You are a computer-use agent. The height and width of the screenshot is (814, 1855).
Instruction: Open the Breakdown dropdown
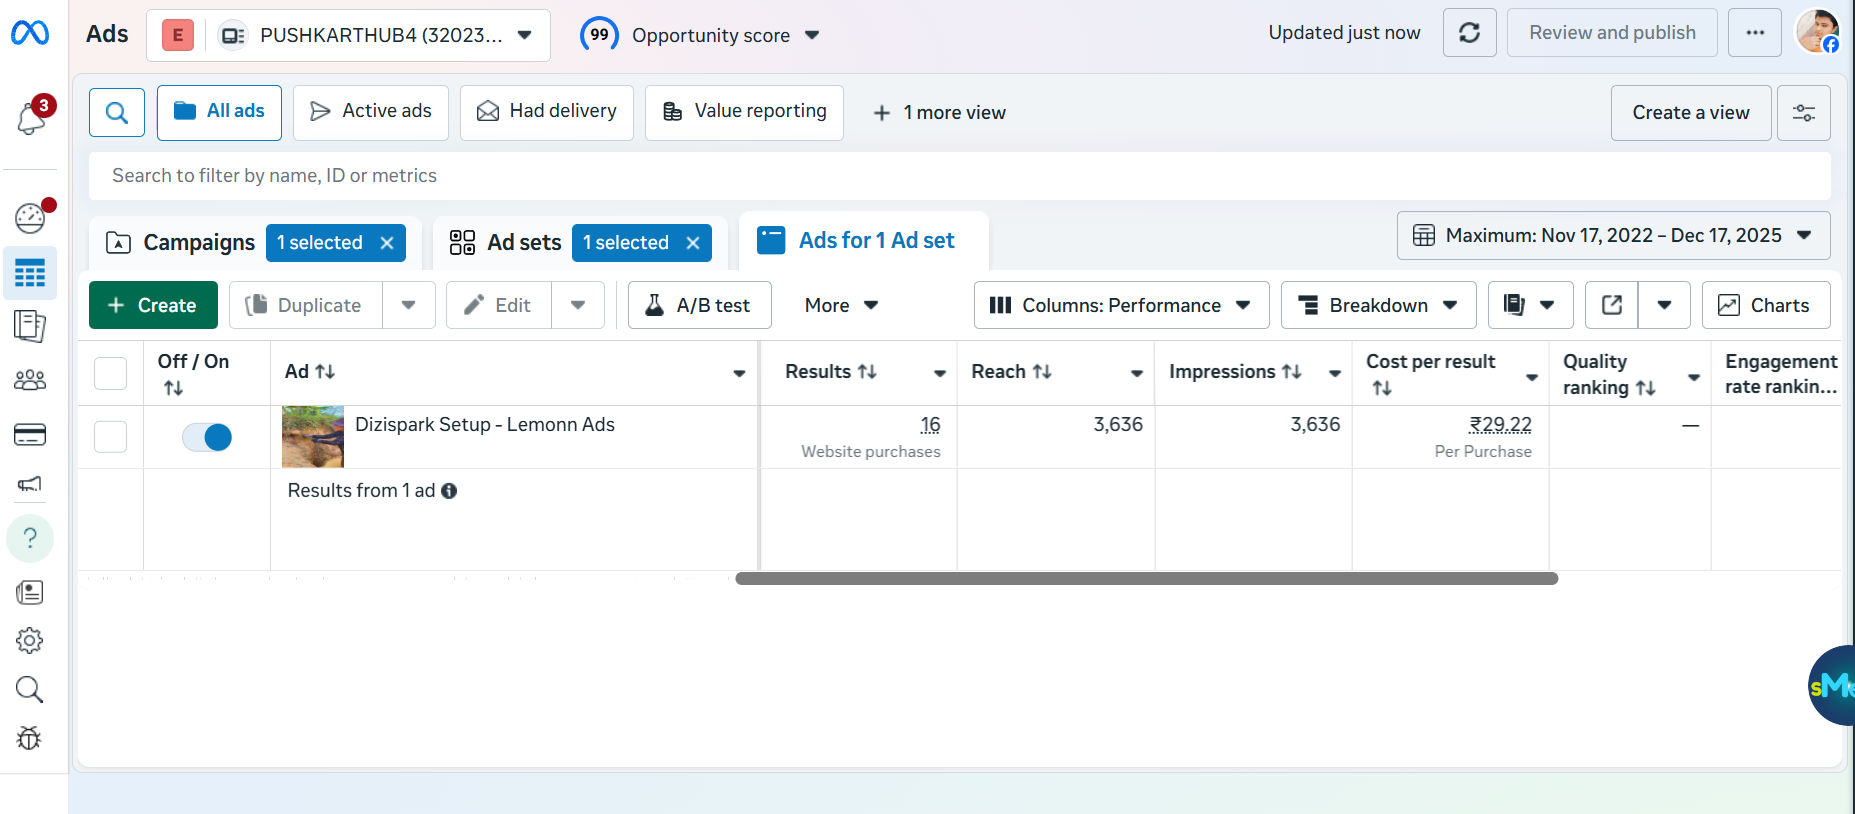coord(1377,305)
